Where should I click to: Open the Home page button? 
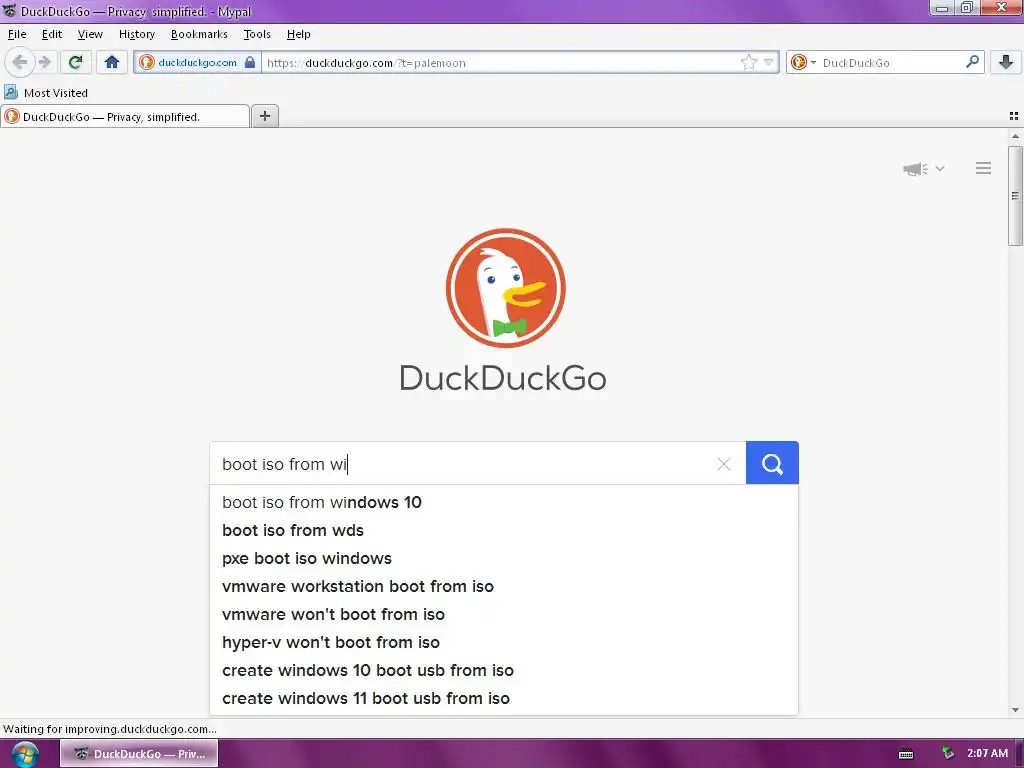click(x=112, y=62)
